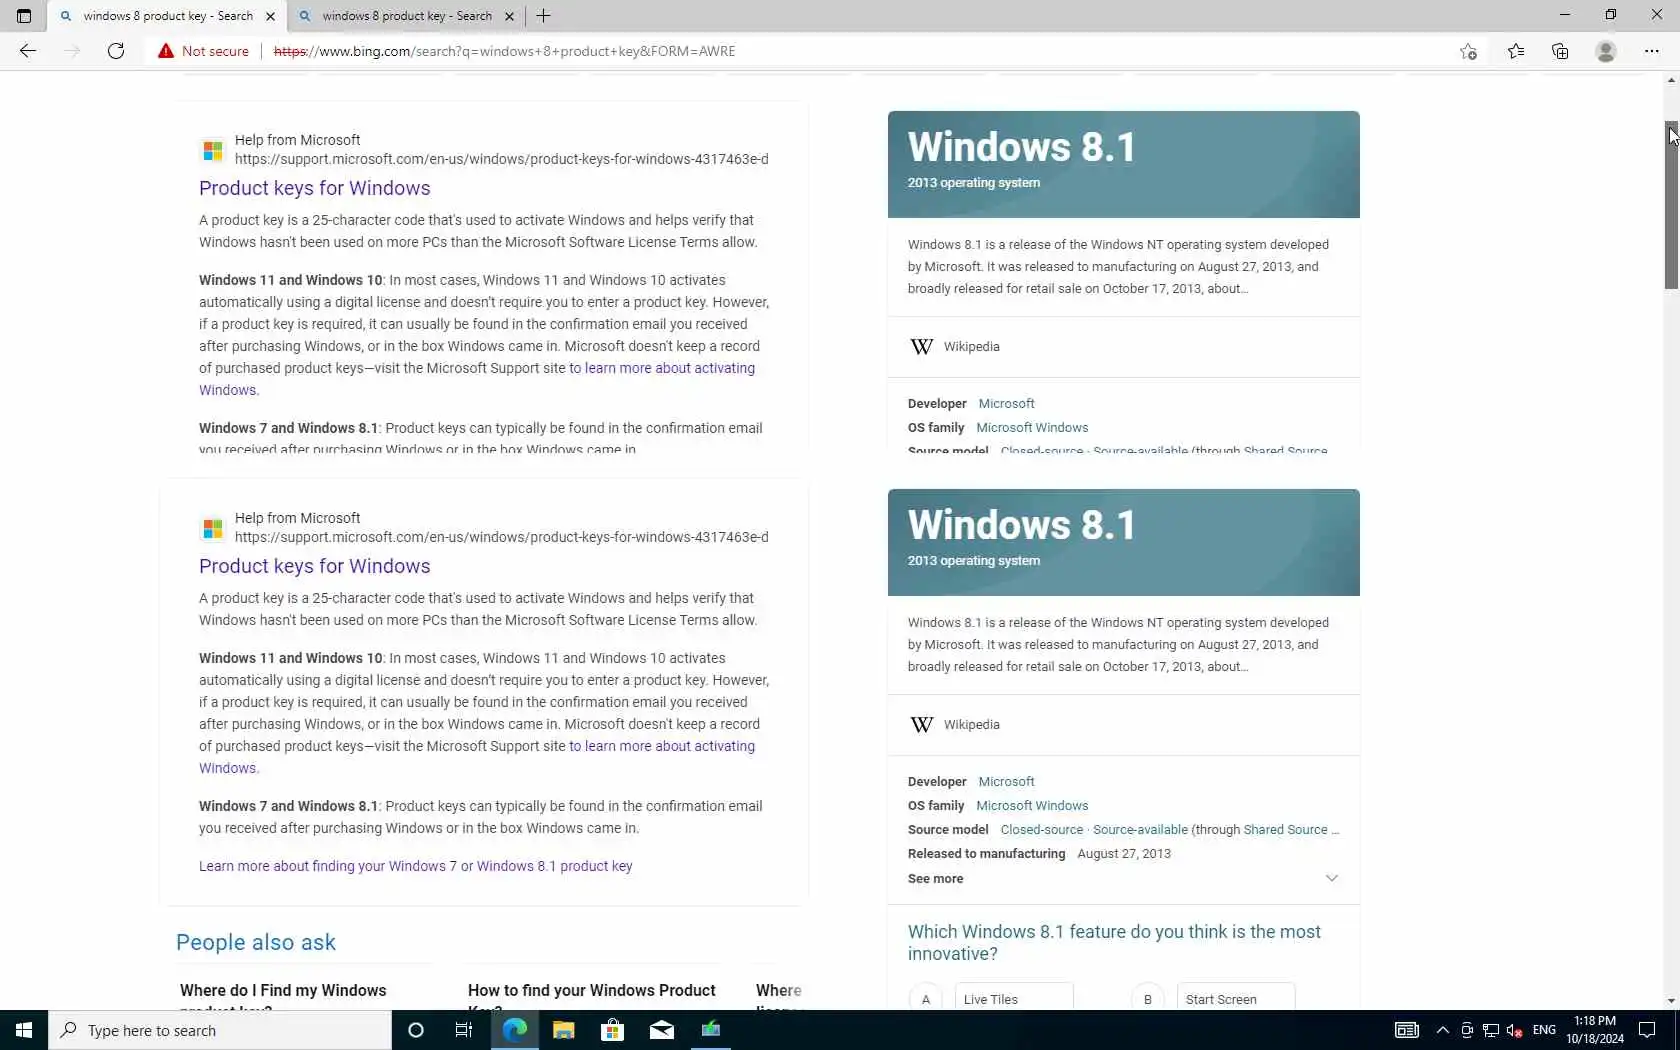
Task: Open Task View from the taskbar
Action: pos(464,1030)
